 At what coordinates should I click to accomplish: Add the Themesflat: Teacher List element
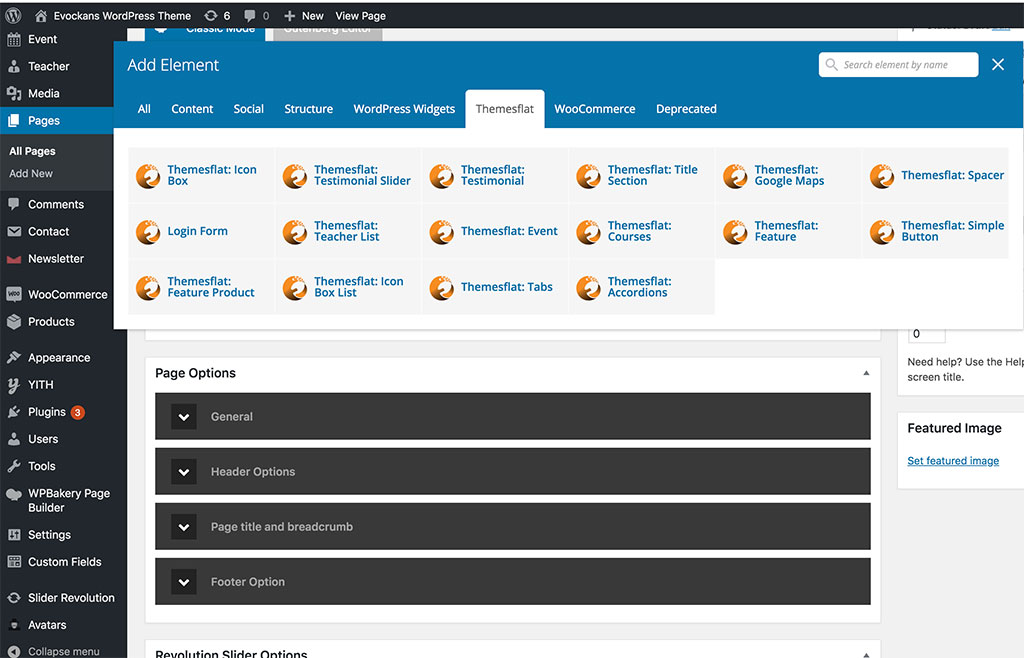pyautogui.click(x=348, y=231)
